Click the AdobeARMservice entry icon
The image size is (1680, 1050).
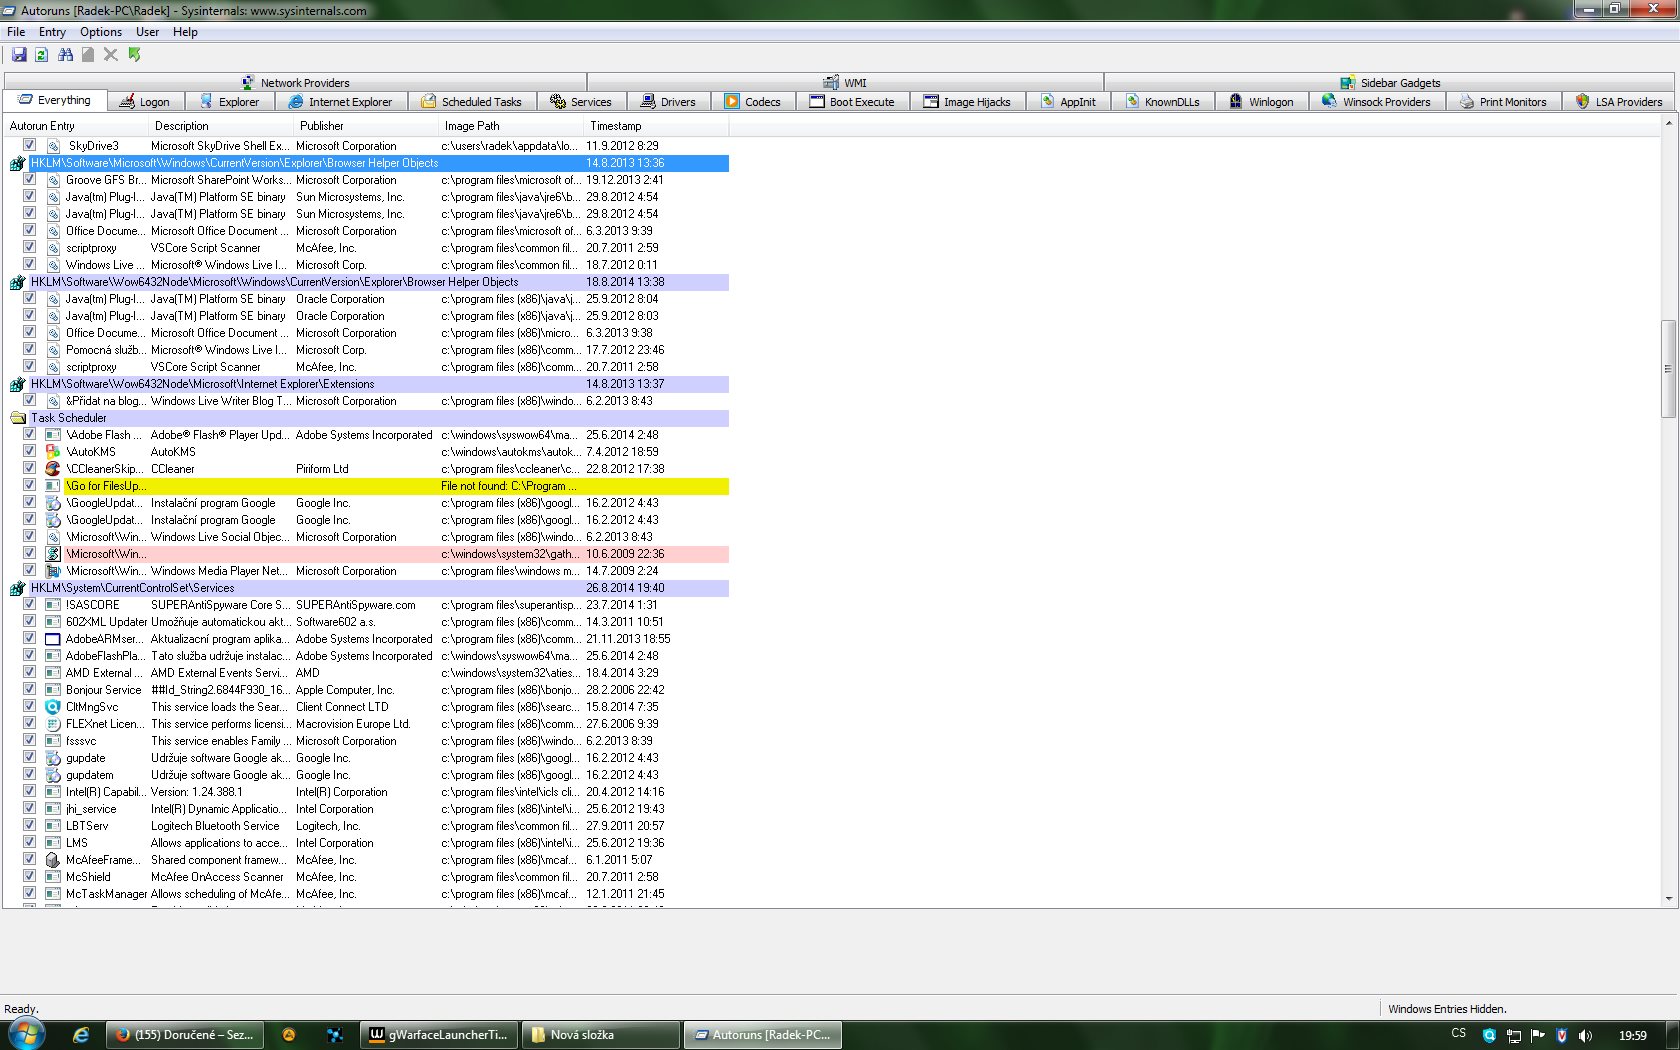tap(53, 639)
